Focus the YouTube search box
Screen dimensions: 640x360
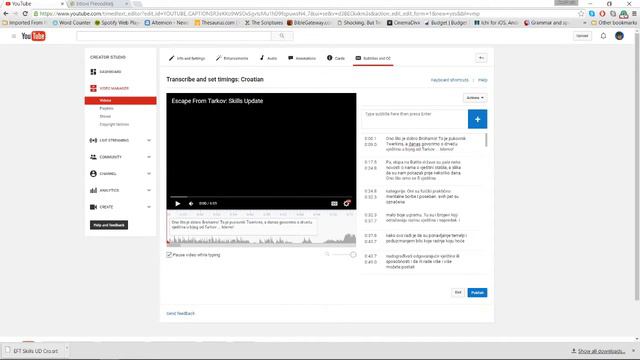[x=174, y=36]
